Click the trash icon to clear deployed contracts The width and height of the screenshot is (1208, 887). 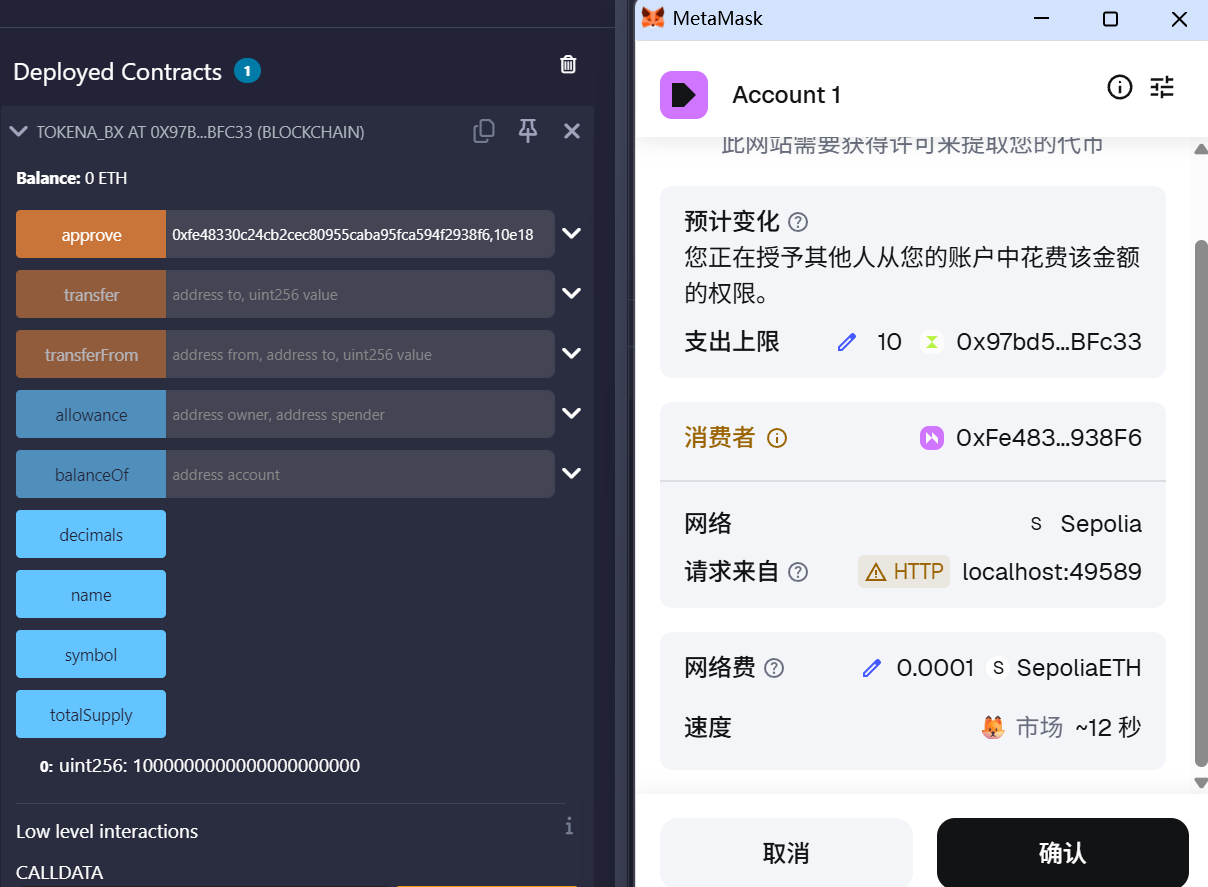pyautogui.click(x=568, y=65)
